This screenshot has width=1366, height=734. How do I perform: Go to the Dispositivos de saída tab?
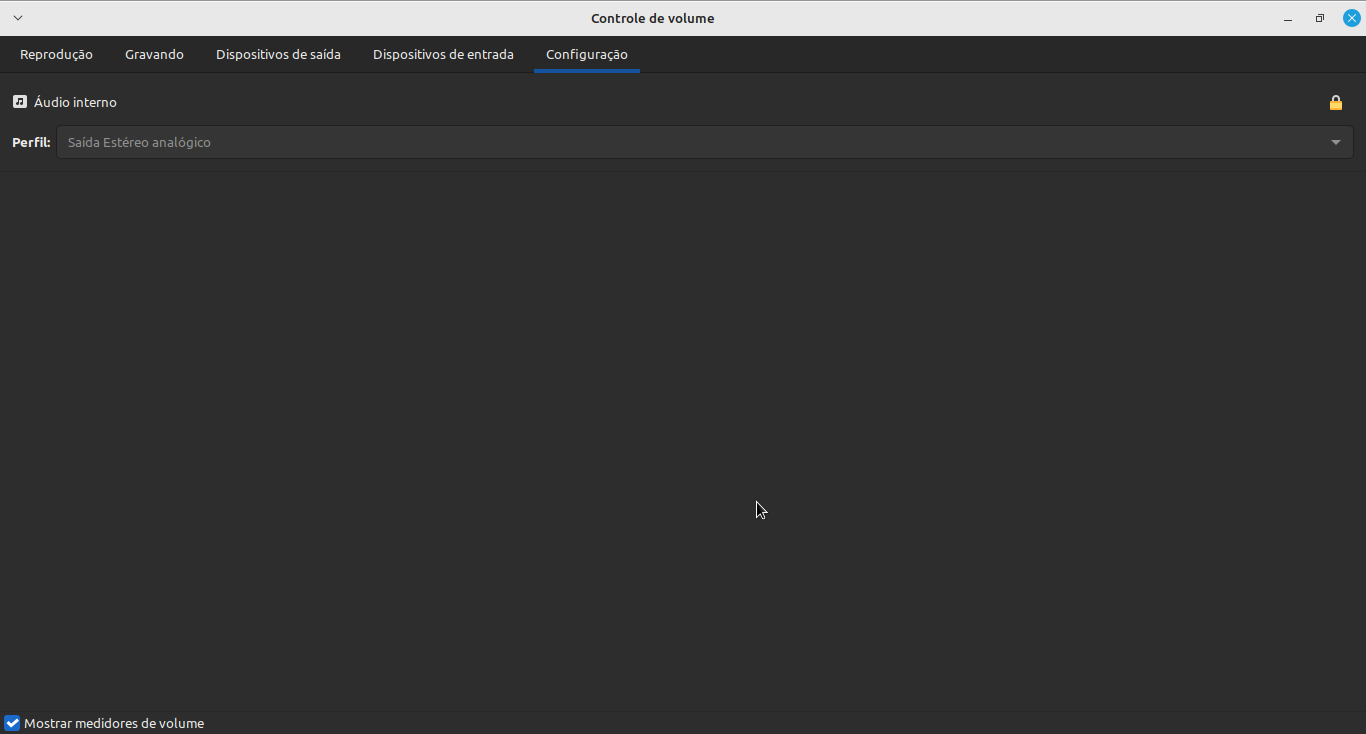point(278,54)
